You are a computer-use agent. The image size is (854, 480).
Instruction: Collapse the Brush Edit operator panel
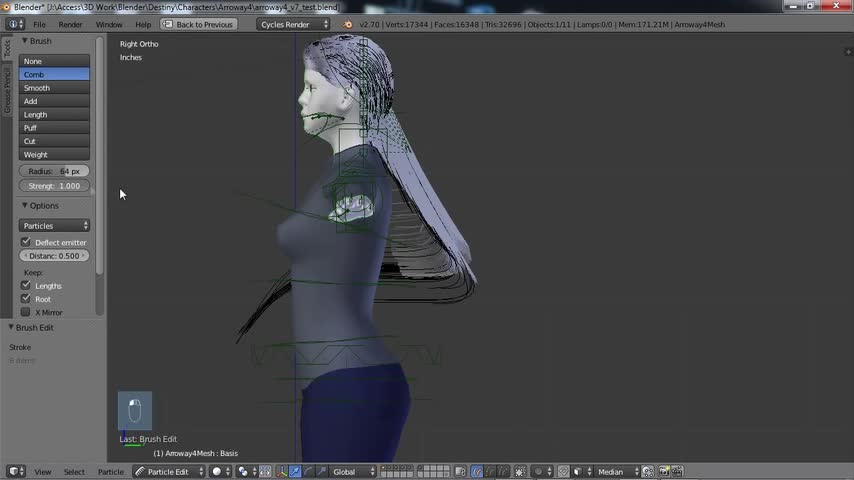pos(11,327)
